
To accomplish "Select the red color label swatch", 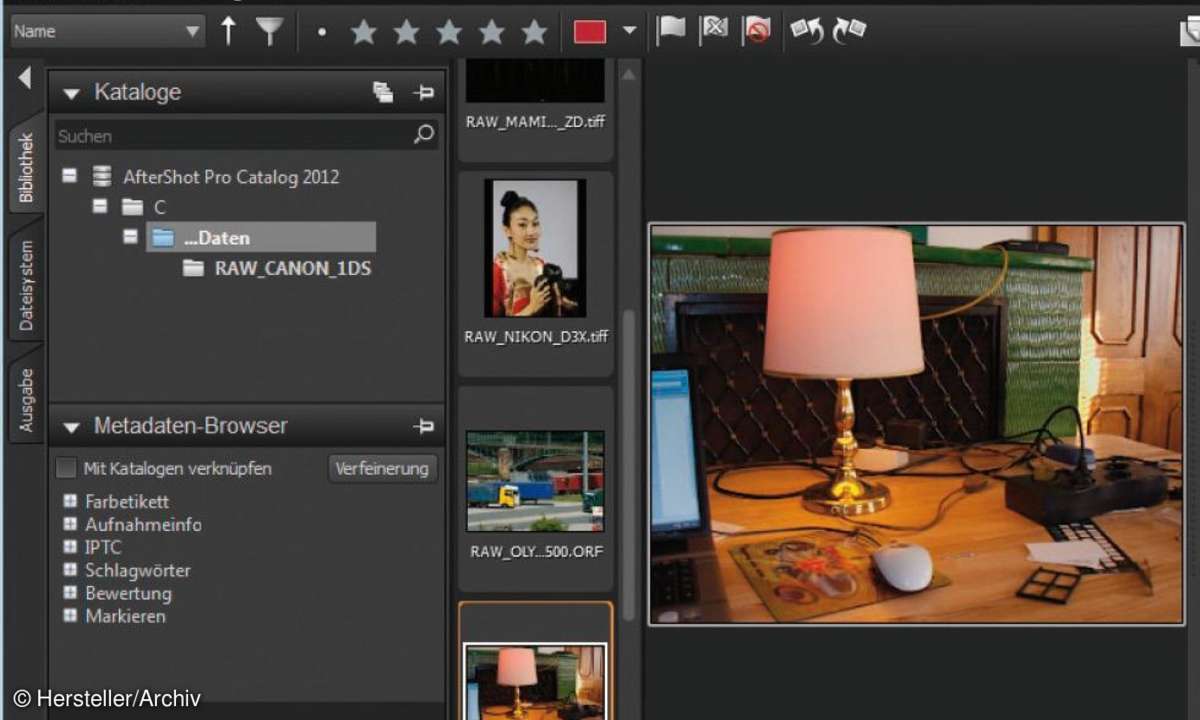I will coord(590,31).
